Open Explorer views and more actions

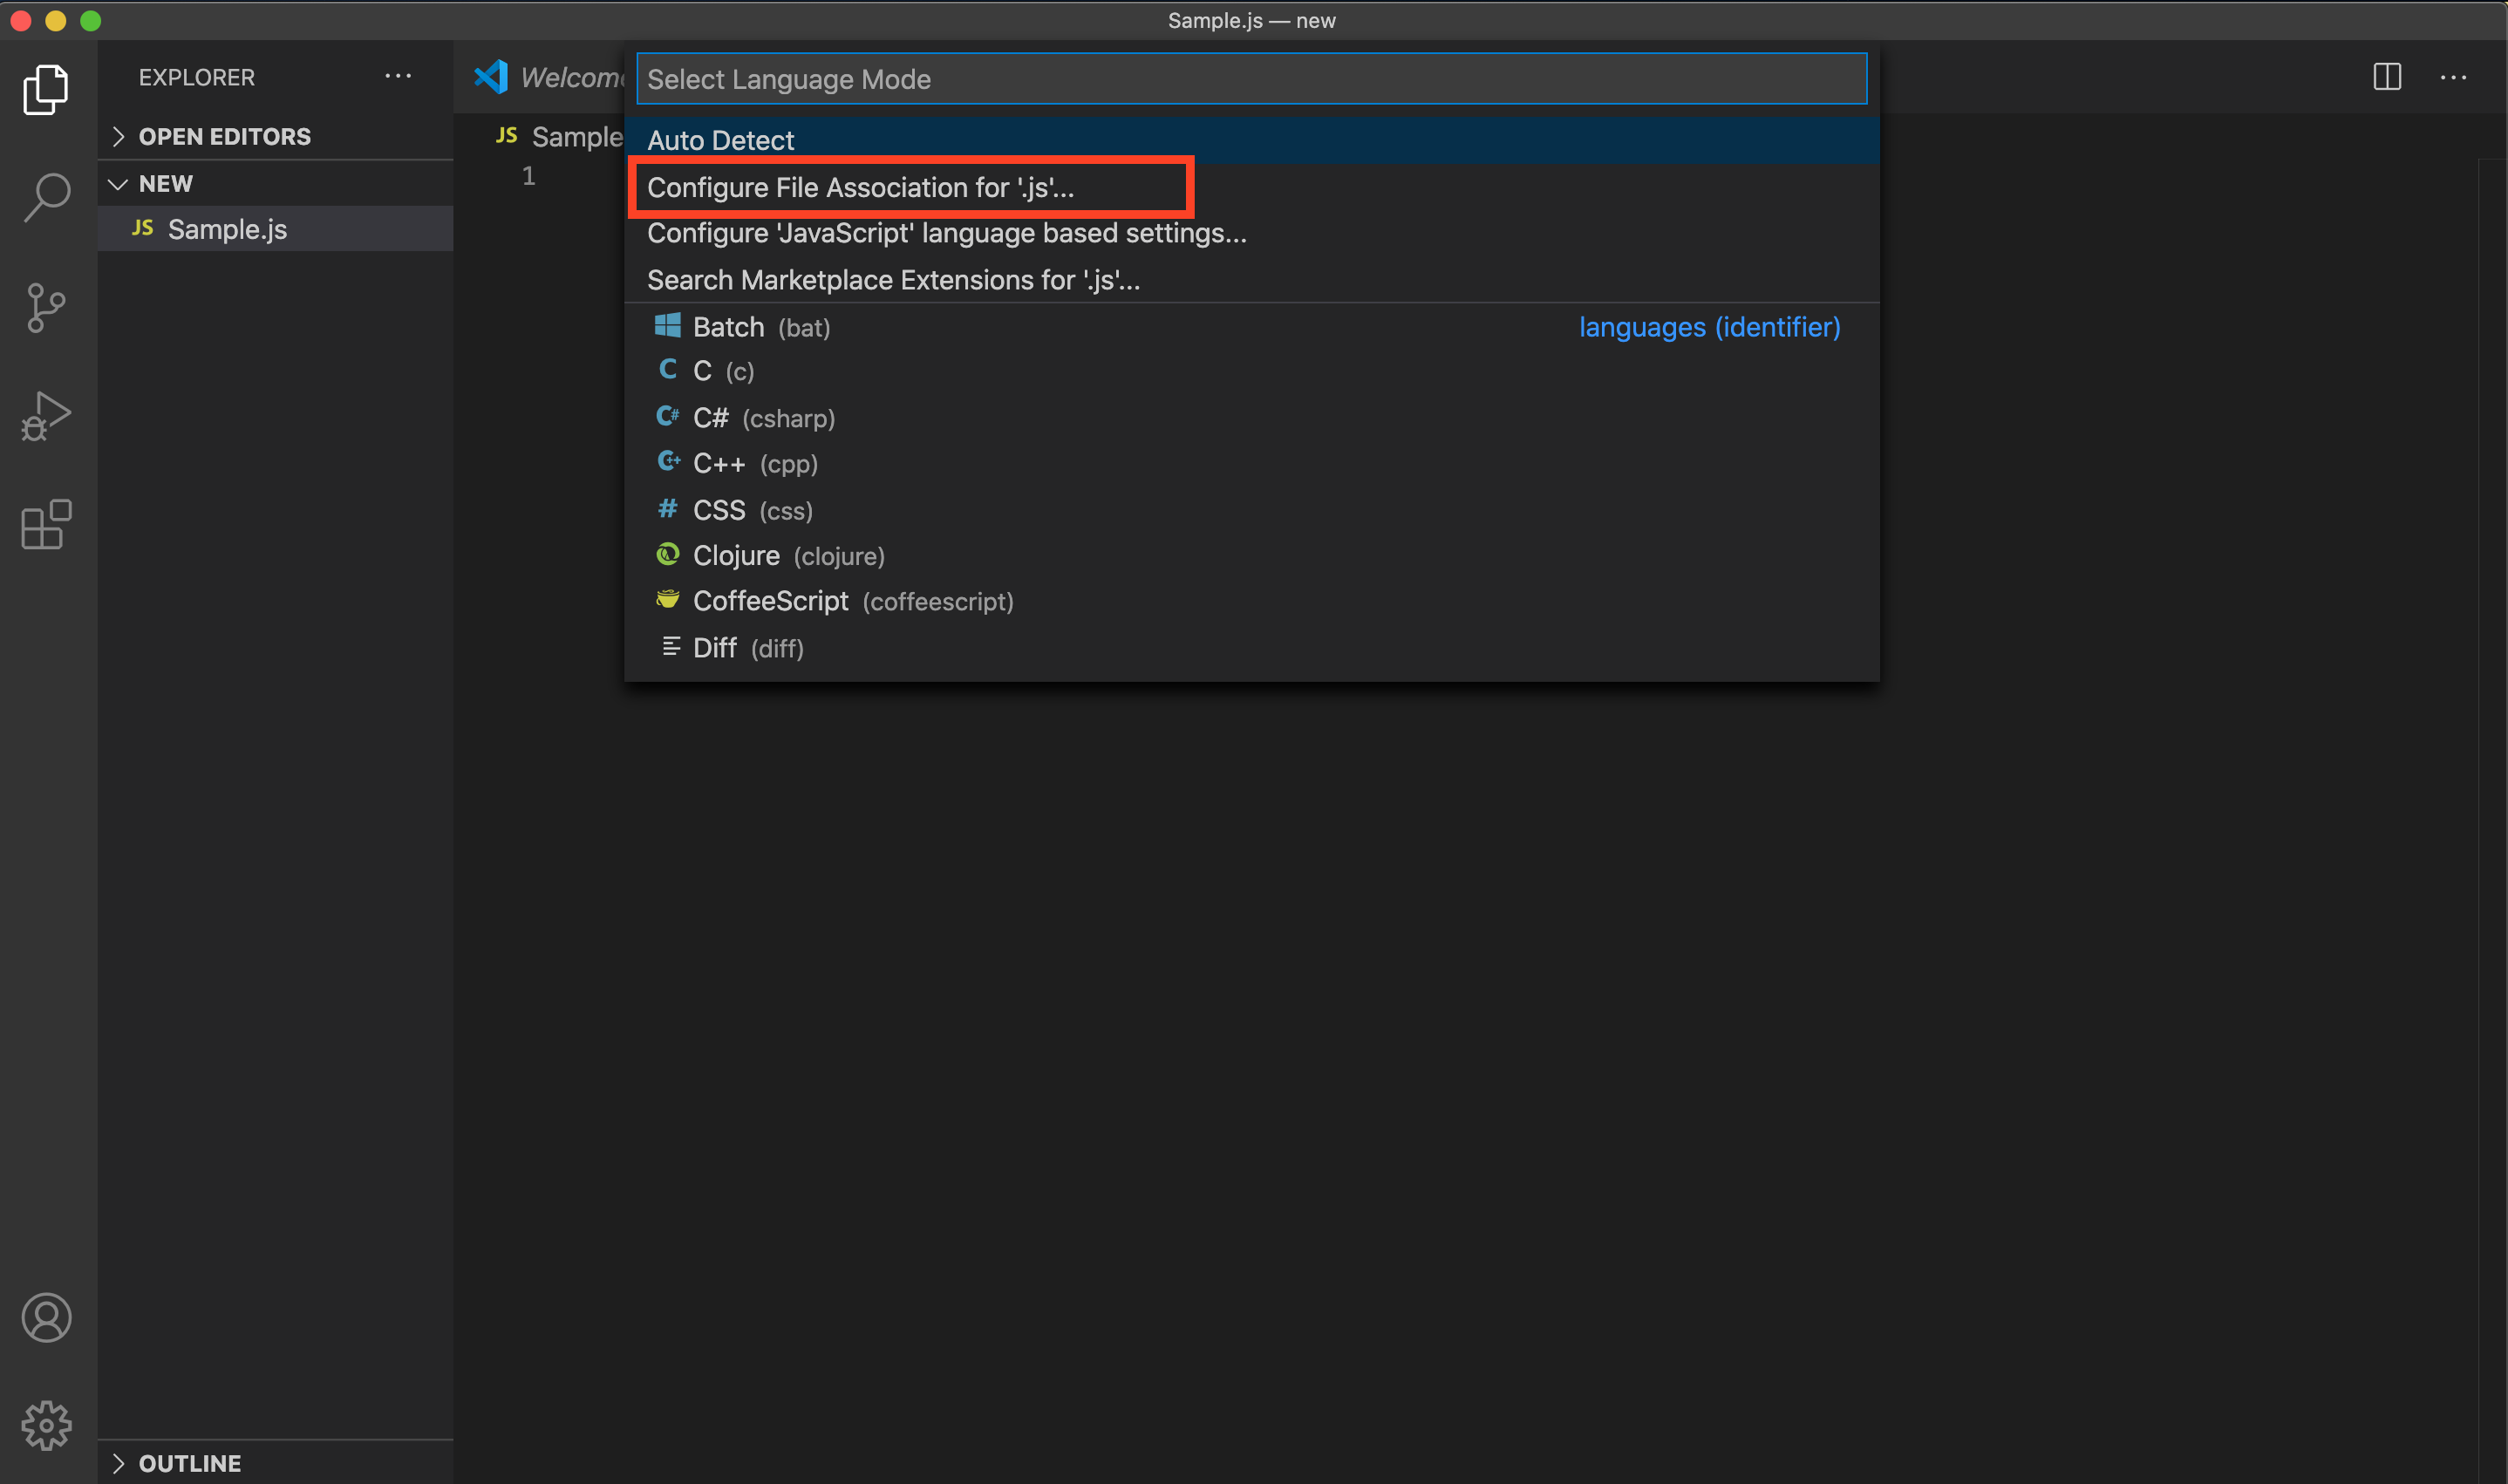click(x=398, y=77)
